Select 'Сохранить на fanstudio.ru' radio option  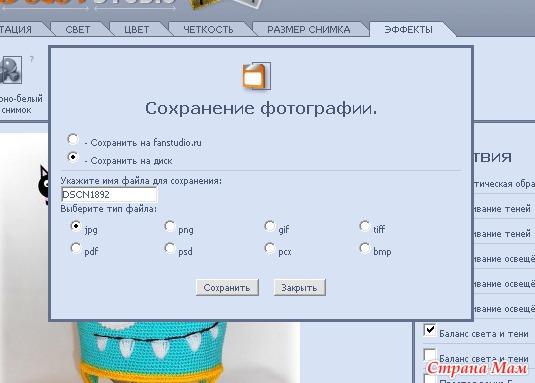click(x=73, y=139)
